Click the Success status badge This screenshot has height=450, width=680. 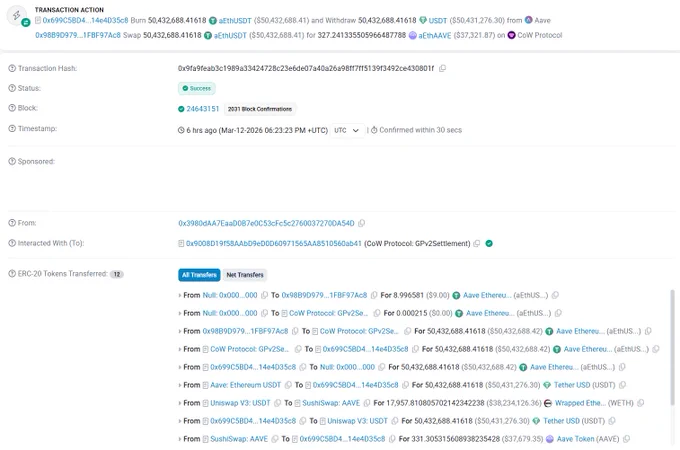pyautogui.click(x=196, y=88)
